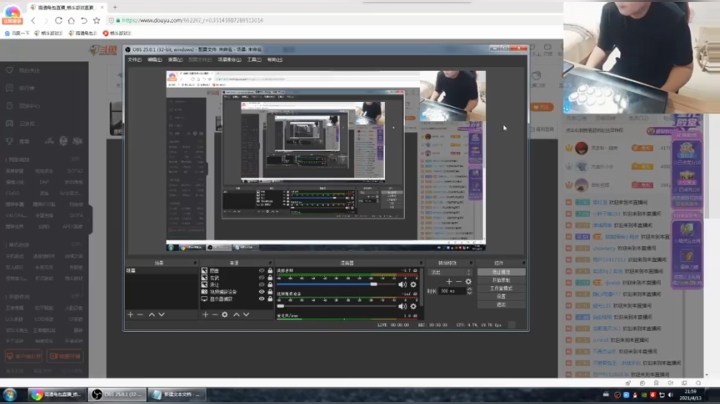Close the Douyu browser tab

[x=102, y=7]
